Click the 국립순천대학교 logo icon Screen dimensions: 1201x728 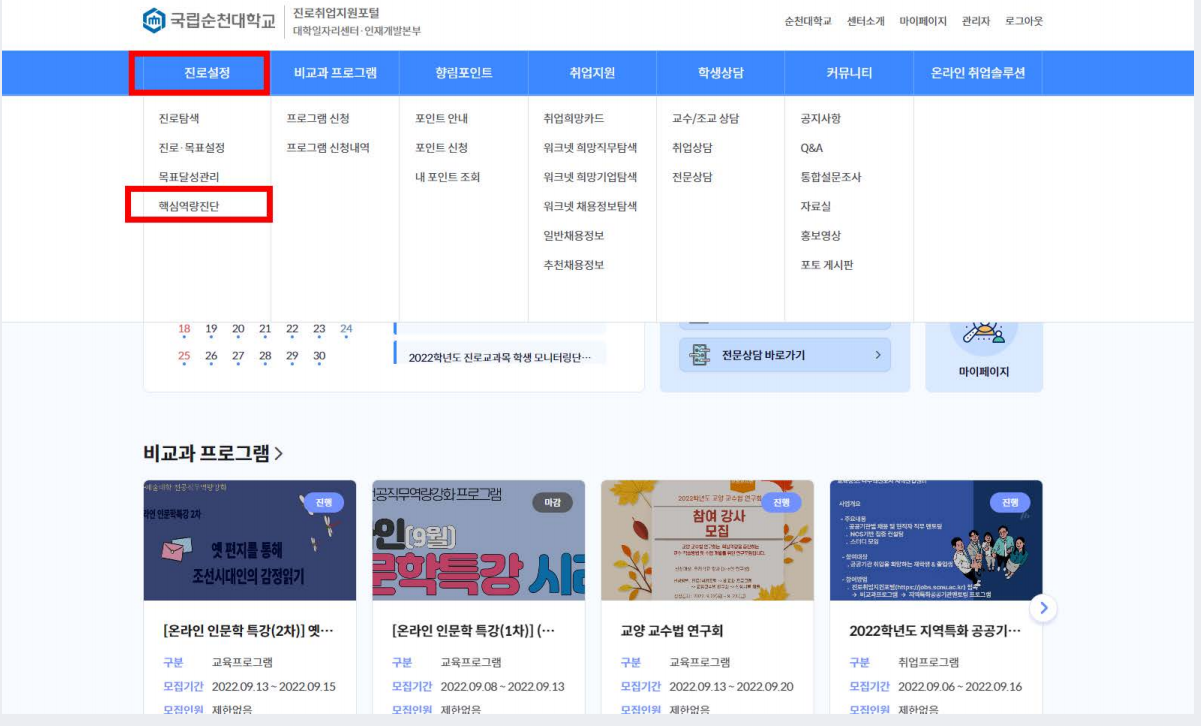tap(154, 21)
